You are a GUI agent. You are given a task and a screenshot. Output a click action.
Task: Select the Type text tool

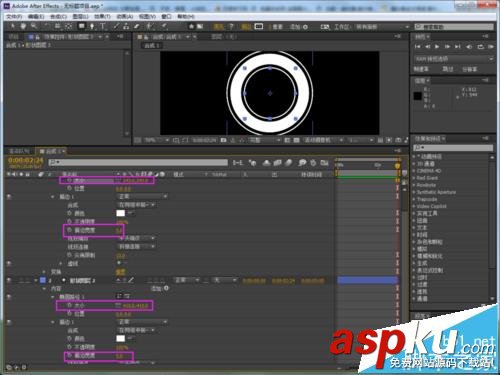tap(103, 26)
